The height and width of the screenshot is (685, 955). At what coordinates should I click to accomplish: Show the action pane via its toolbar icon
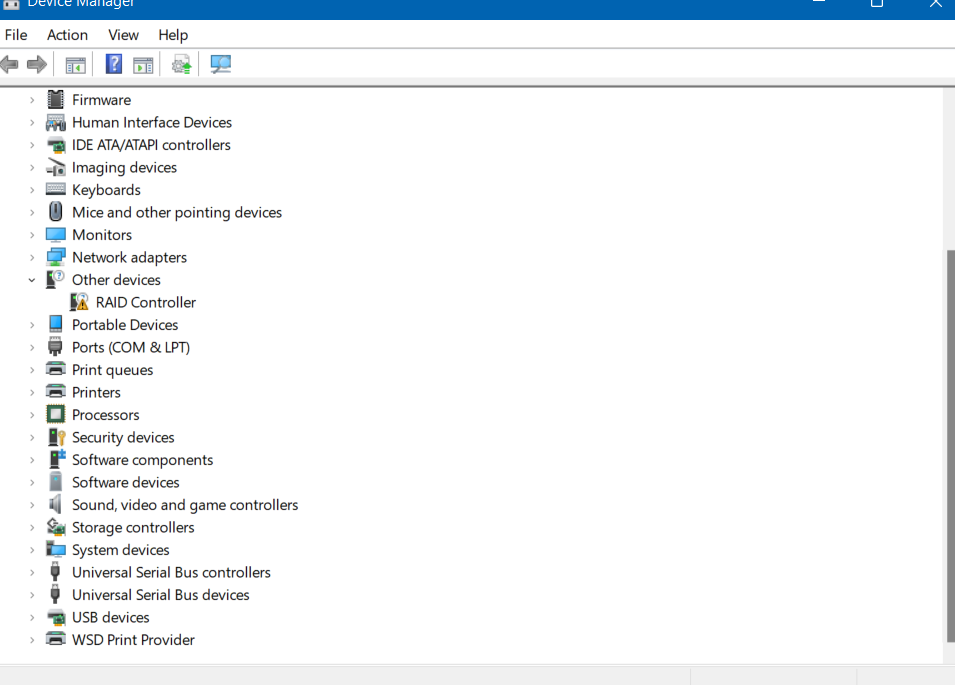[143, 63]
